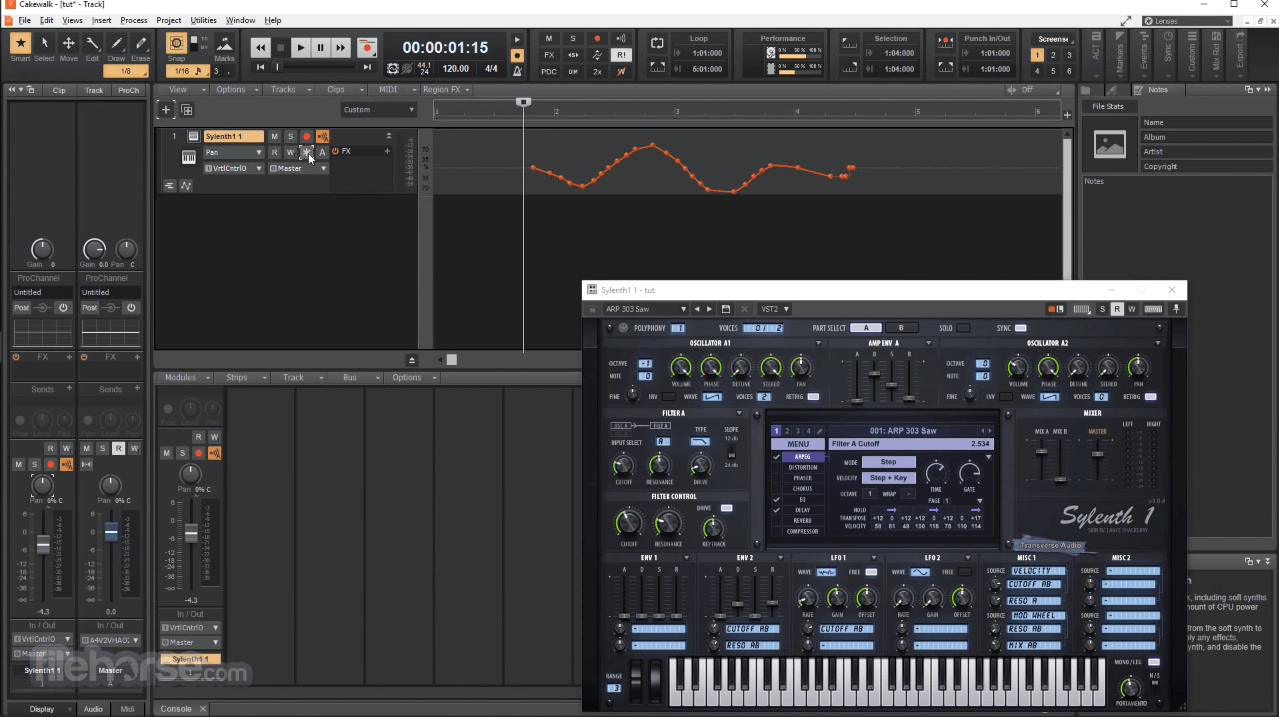Image resolution: width=1279 pixels, height=717 pixels.
Task: Fast forward the transport
Action: coord(341,47)
